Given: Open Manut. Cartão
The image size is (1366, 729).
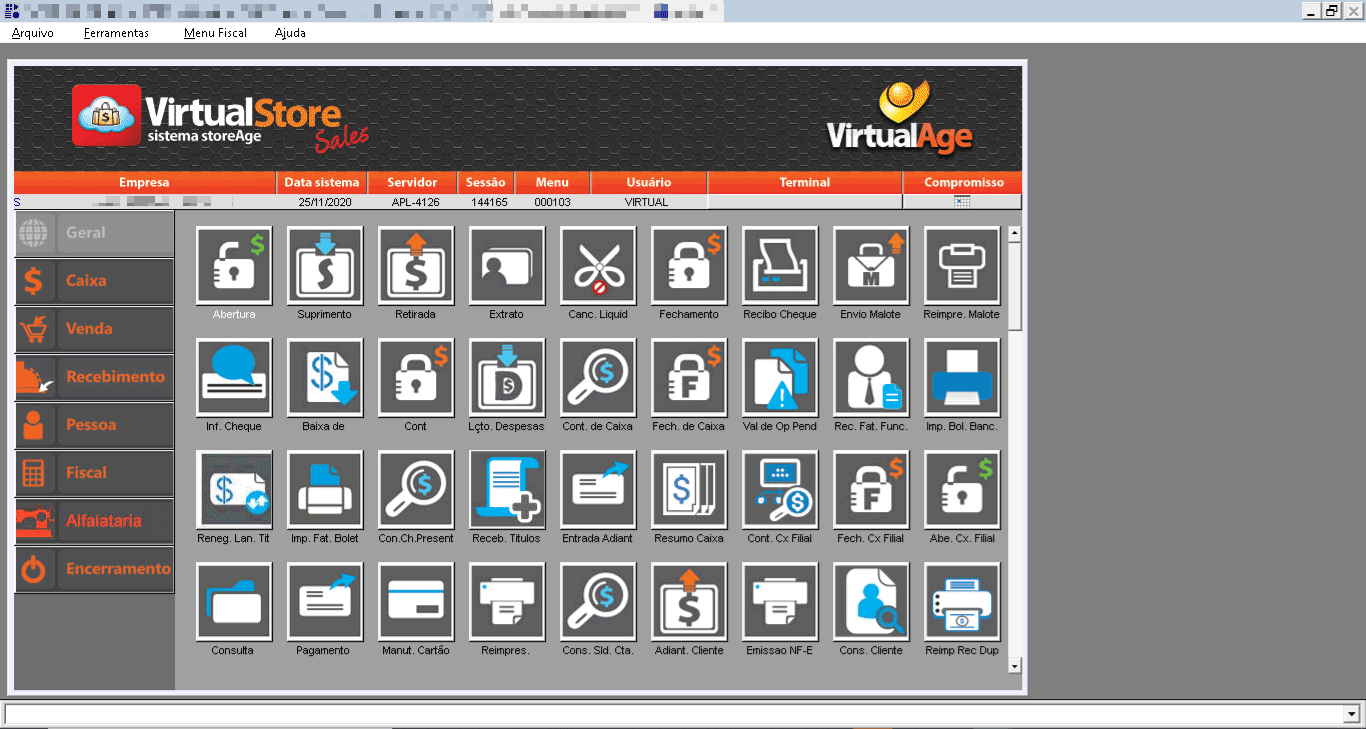Looking at the screenshot, I should coord(416,601).
